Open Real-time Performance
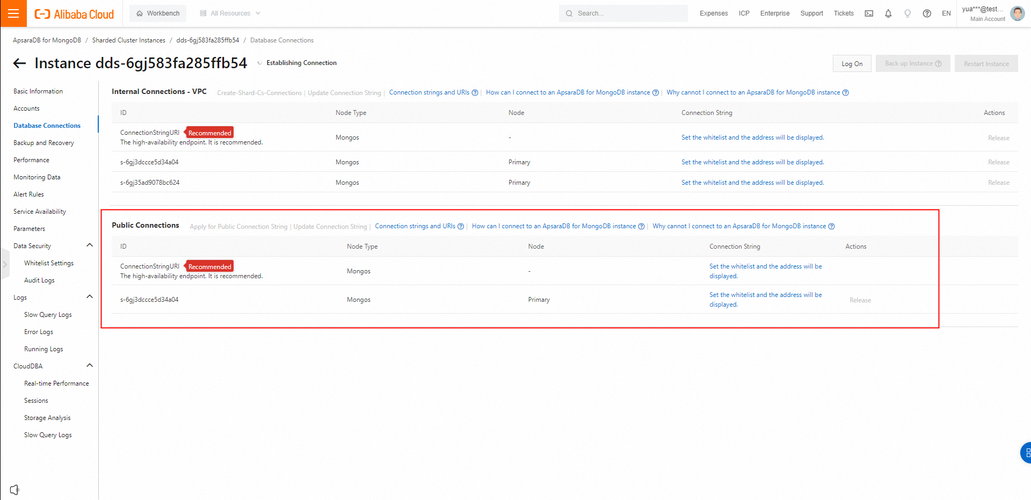 tap(57, 383)
